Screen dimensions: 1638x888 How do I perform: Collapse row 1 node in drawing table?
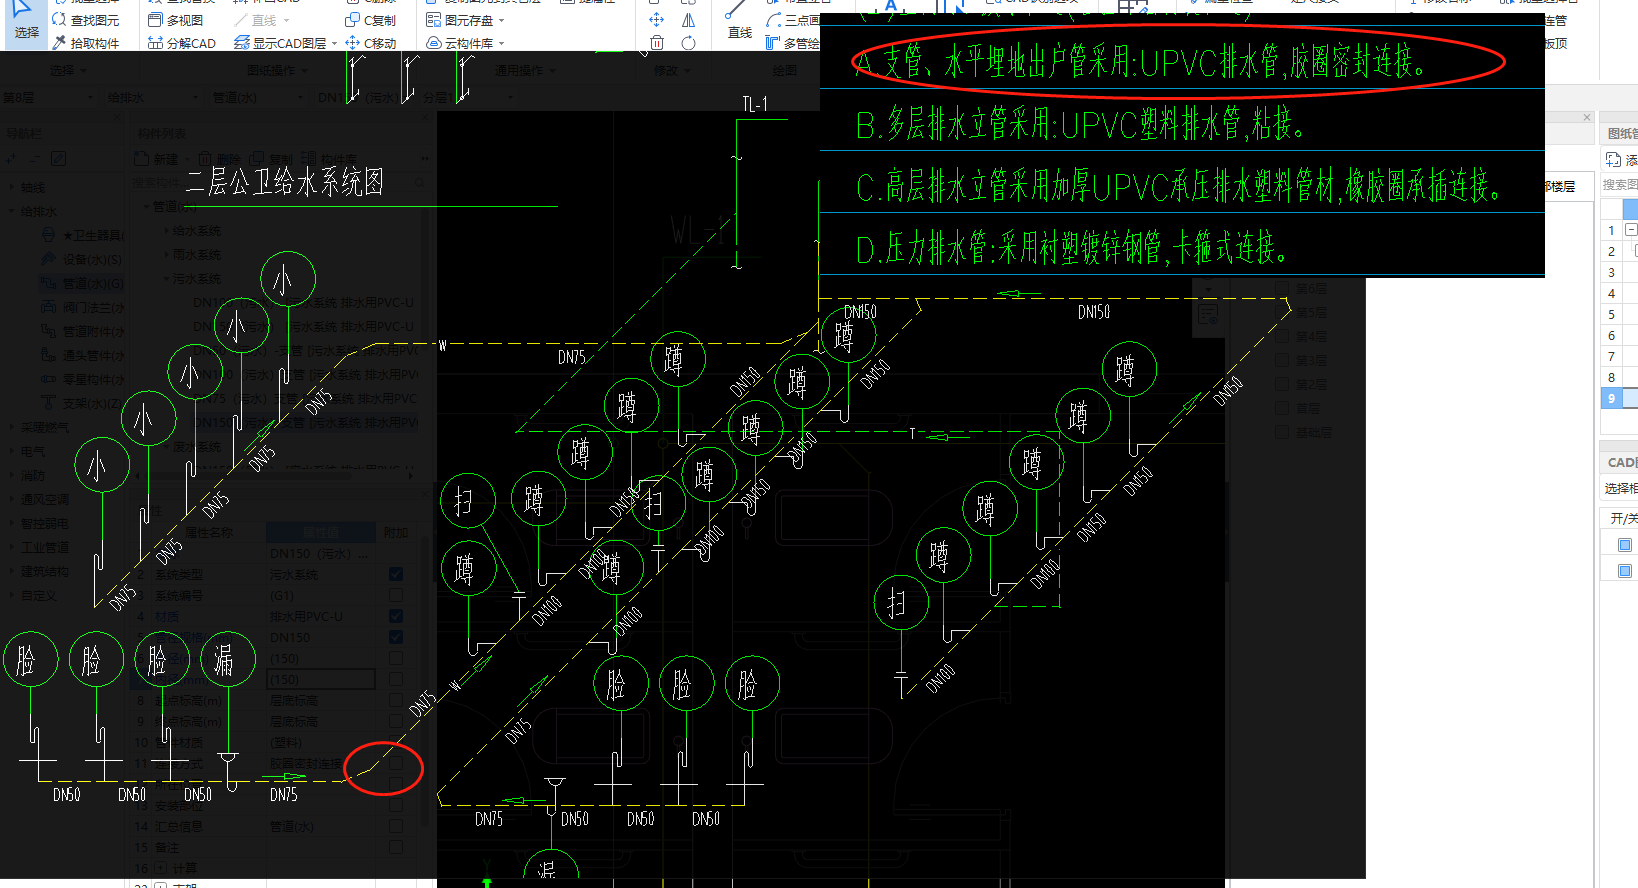[x=1631, y=230]
